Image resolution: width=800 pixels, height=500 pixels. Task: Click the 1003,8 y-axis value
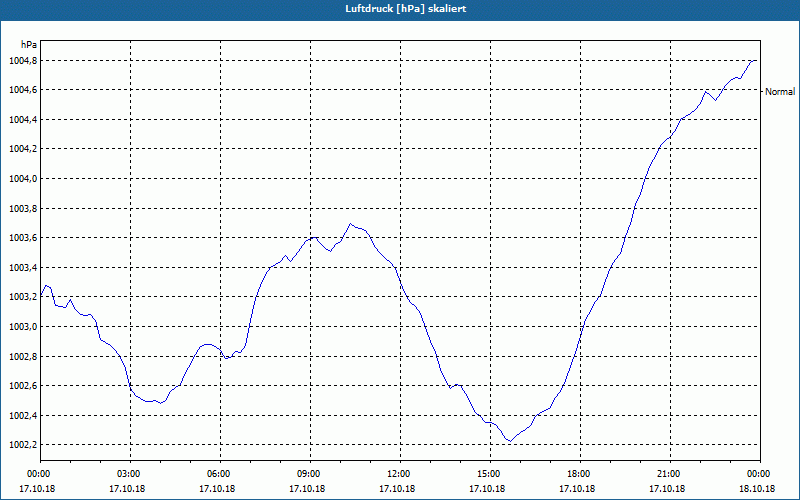23,209
